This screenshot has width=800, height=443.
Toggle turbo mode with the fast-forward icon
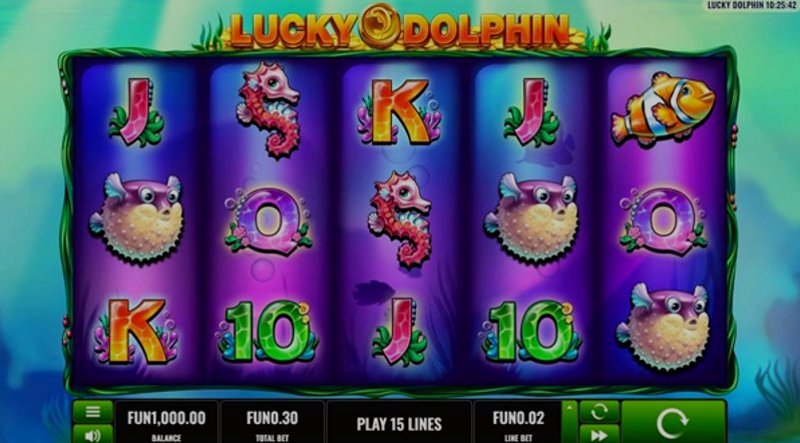tap(599, 435)
